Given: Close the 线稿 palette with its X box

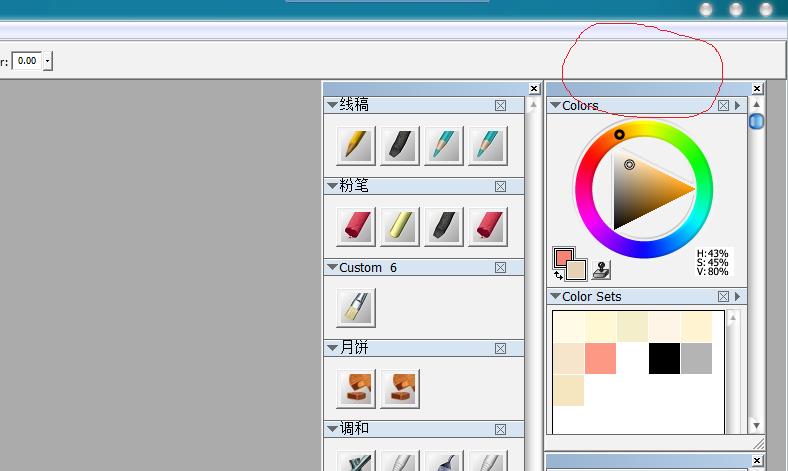Looking at the screenshot, I should pos(500,105).
